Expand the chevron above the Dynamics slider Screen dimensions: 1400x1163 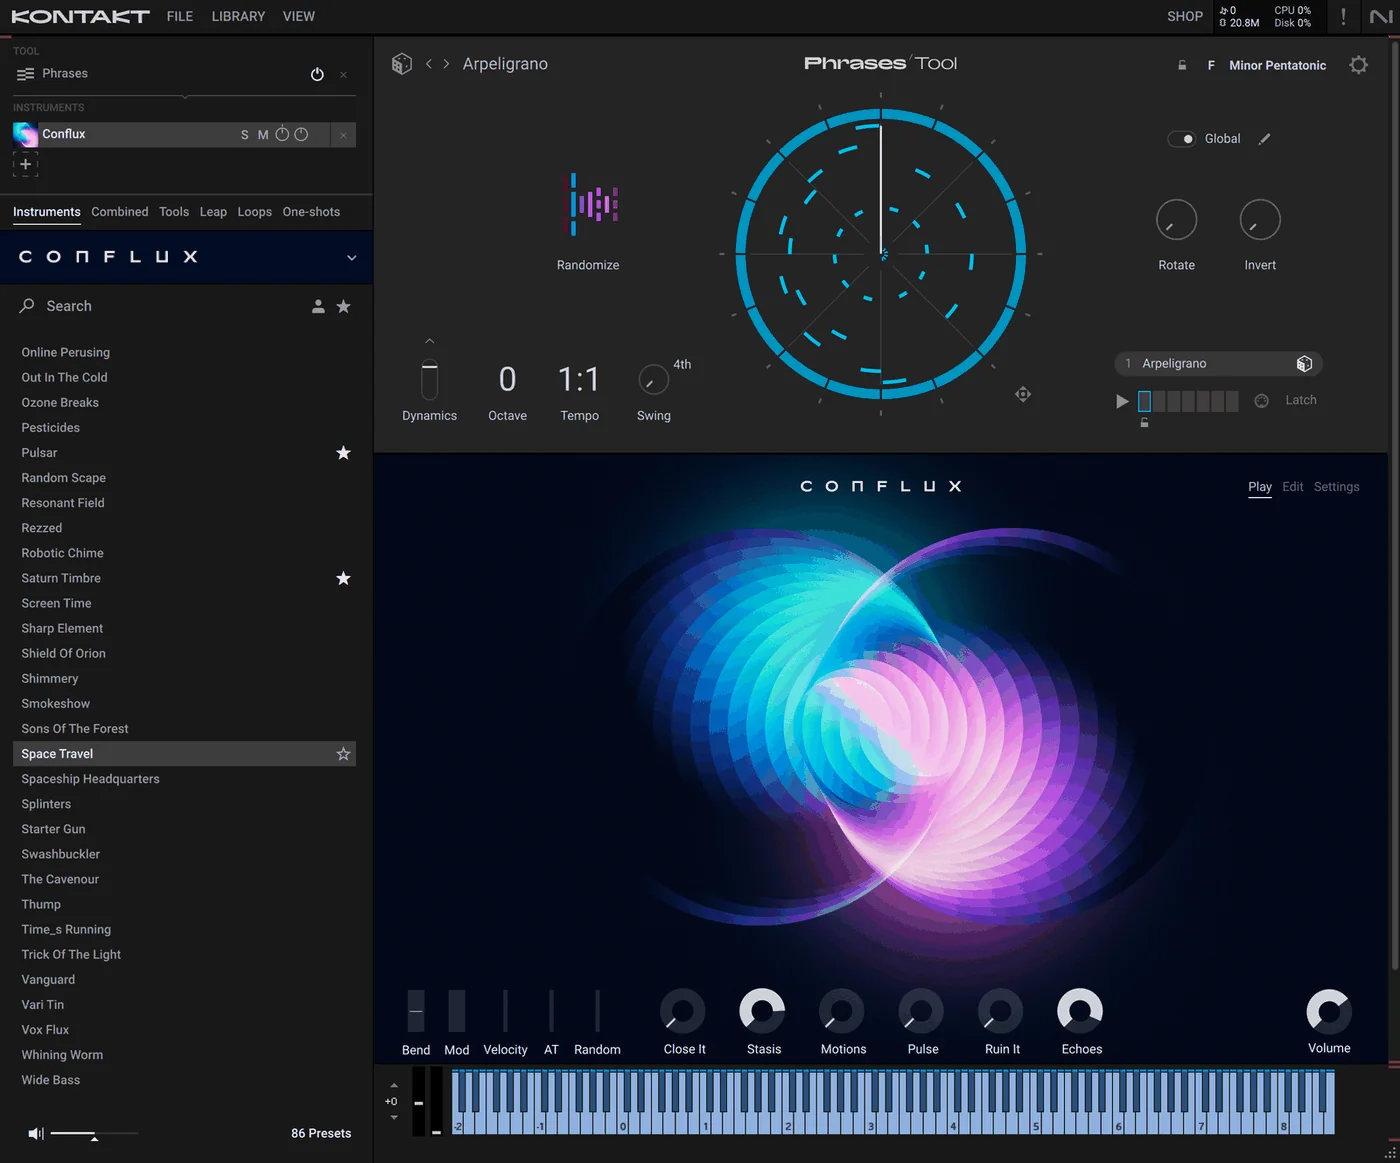430,342
